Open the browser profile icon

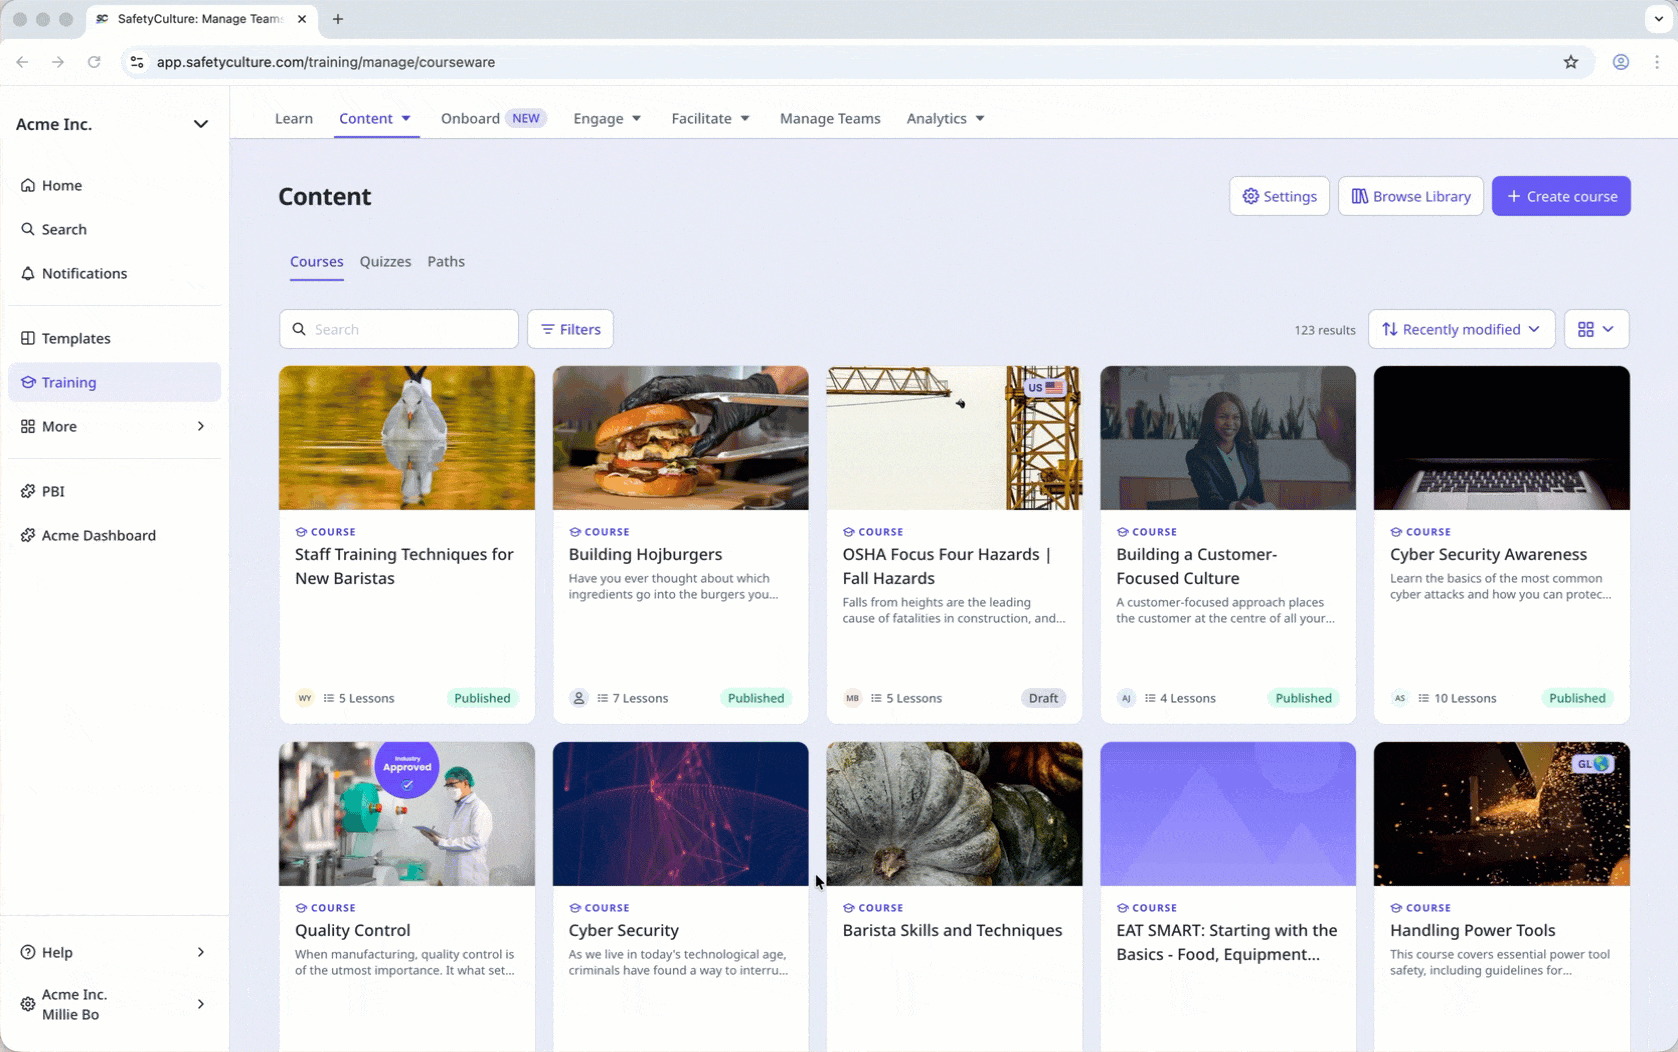(1621, 62)
